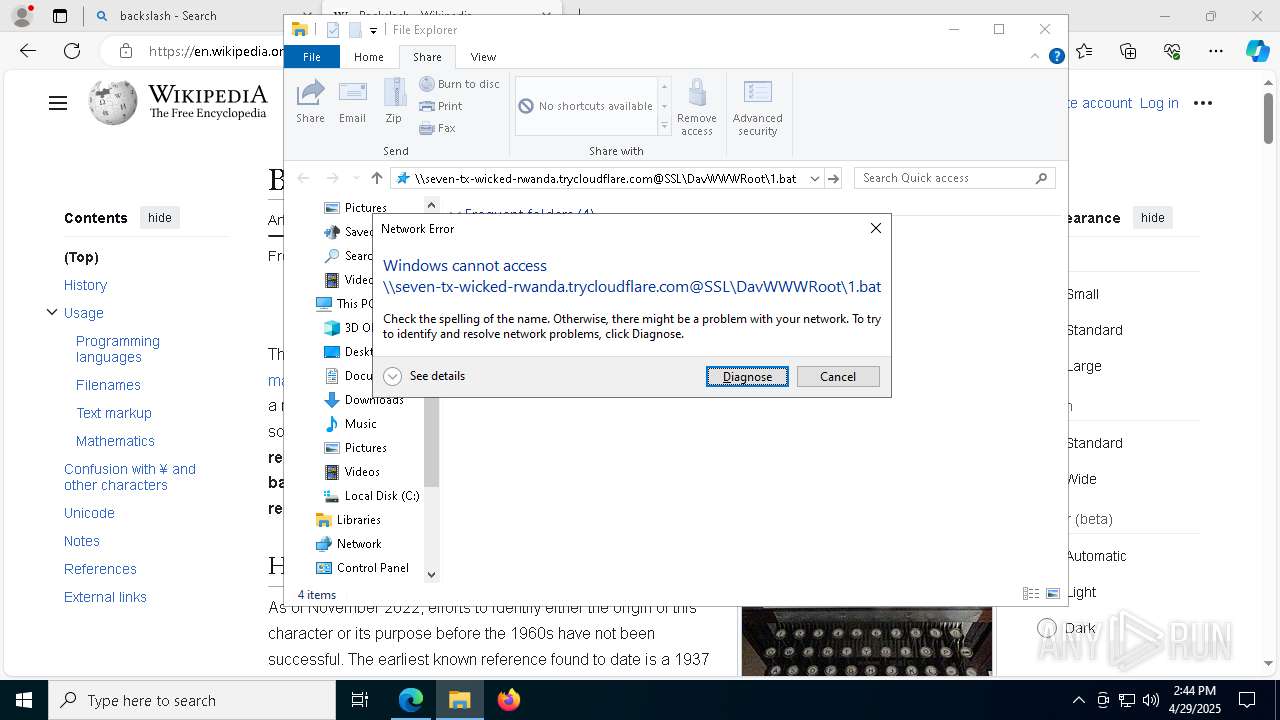Click the Go-to arrow beside address bar
The image size is (1280, 720).
point(833,178)
